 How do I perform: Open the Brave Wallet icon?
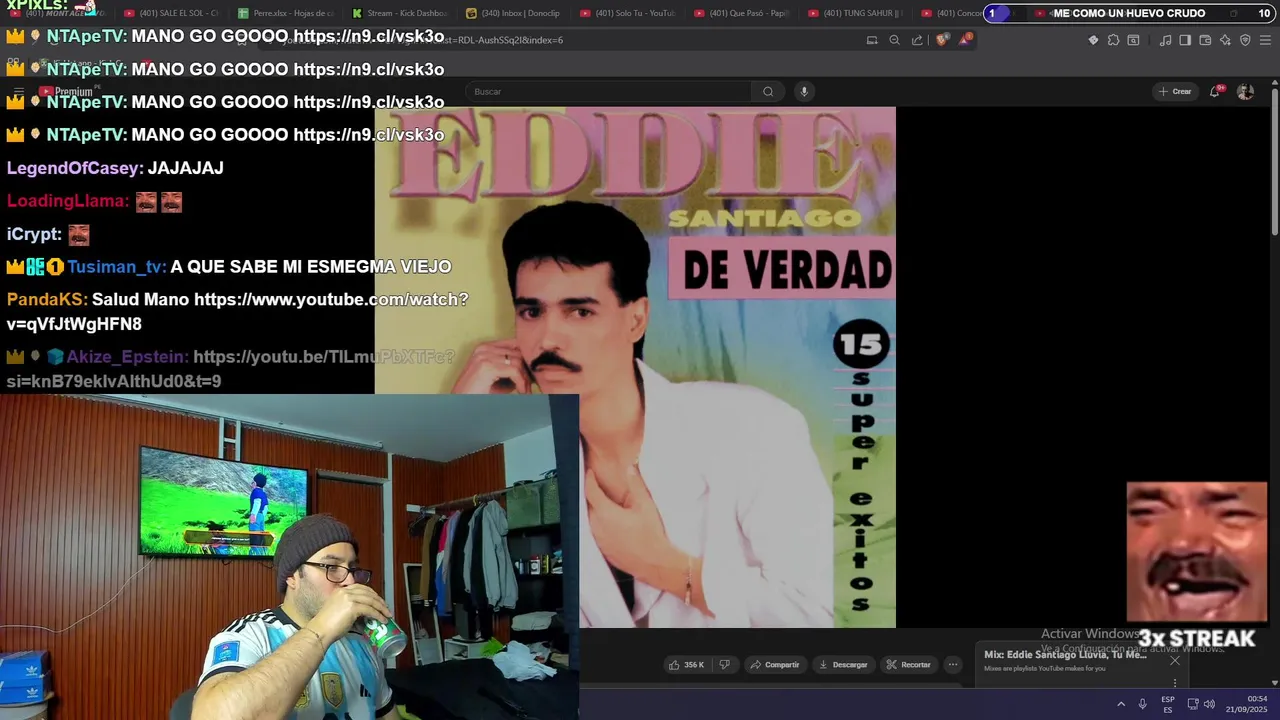[x=1205, y=40]
